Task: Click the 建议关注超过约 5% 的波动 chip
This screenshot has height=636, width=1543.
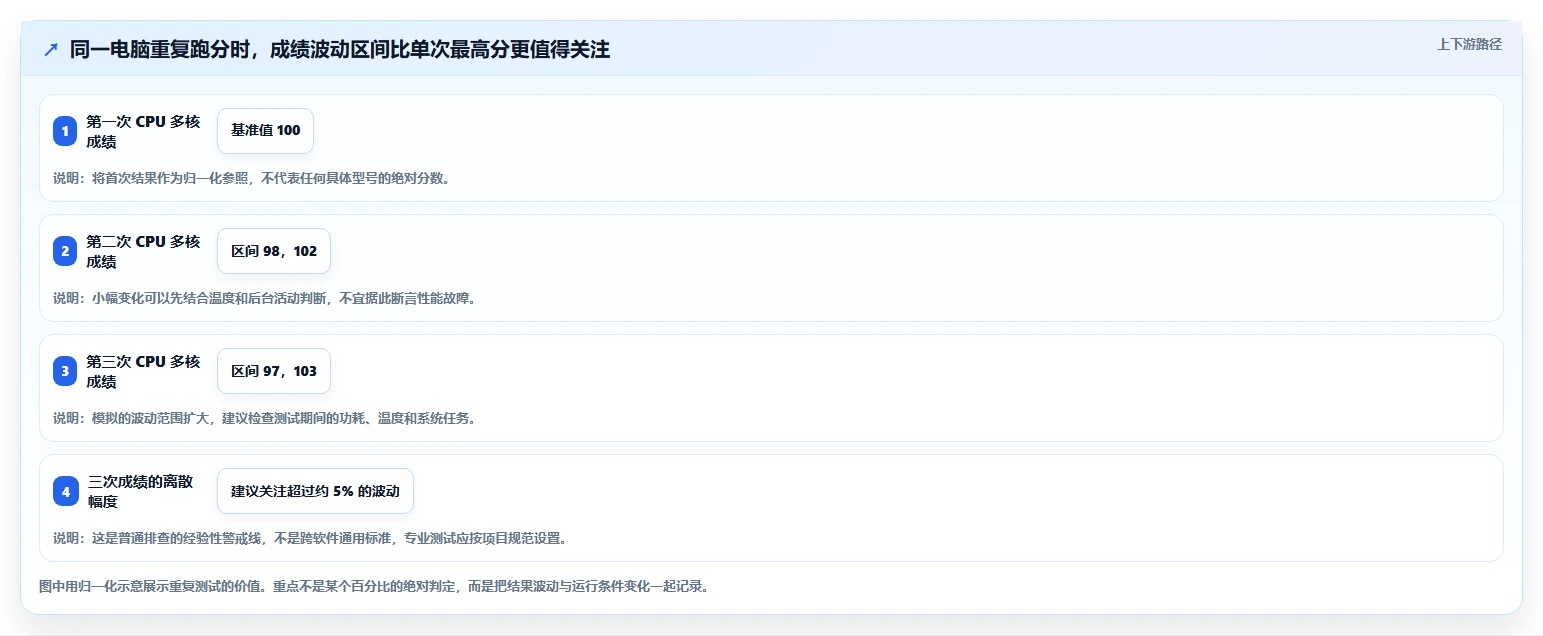Action: coord(315,491)
